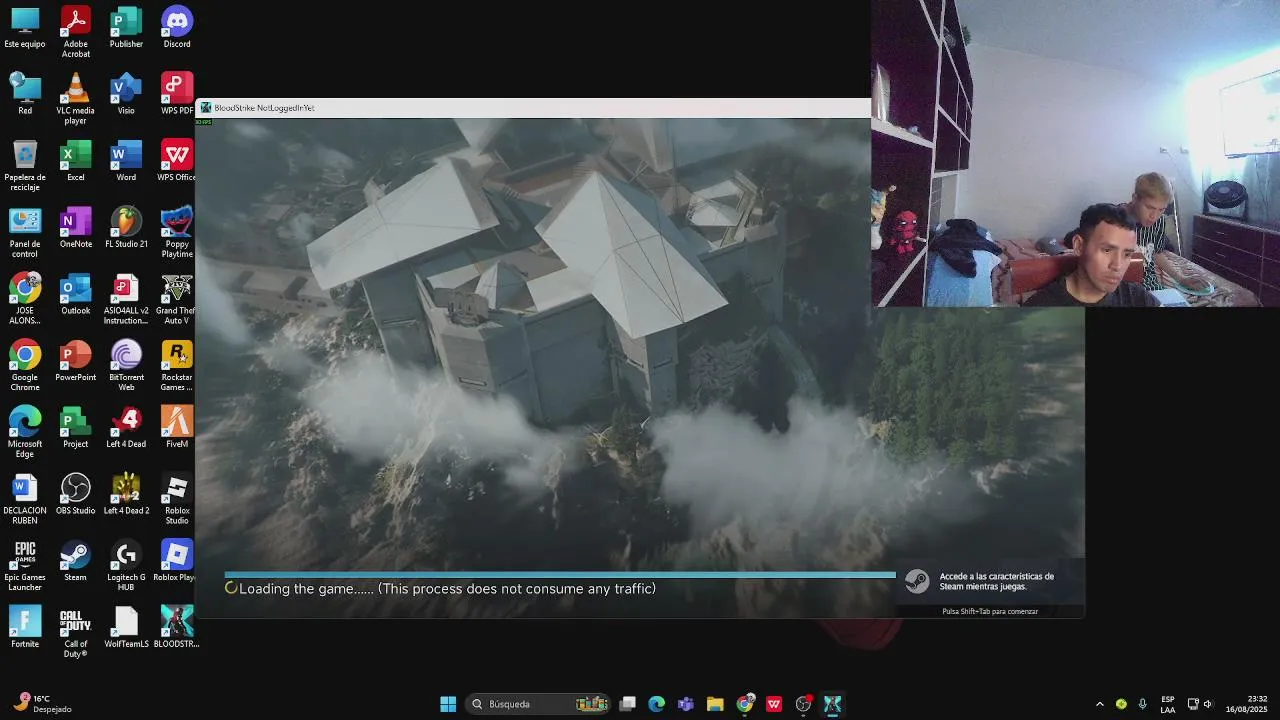The image size is (1280, 720).
Task: Select the JOSE ALONS Chrome profile shortcut
Action: (x=25, y=299)
